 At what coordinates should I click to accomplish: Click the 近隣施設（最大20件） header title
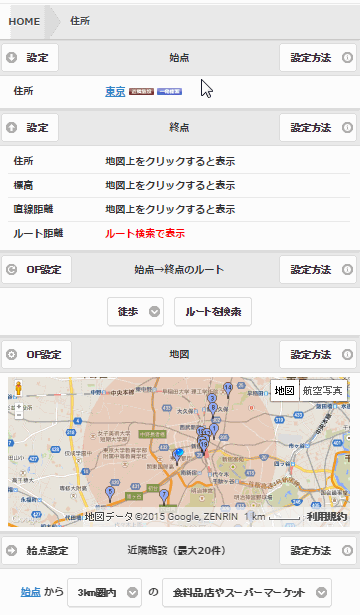pos(178,550)
